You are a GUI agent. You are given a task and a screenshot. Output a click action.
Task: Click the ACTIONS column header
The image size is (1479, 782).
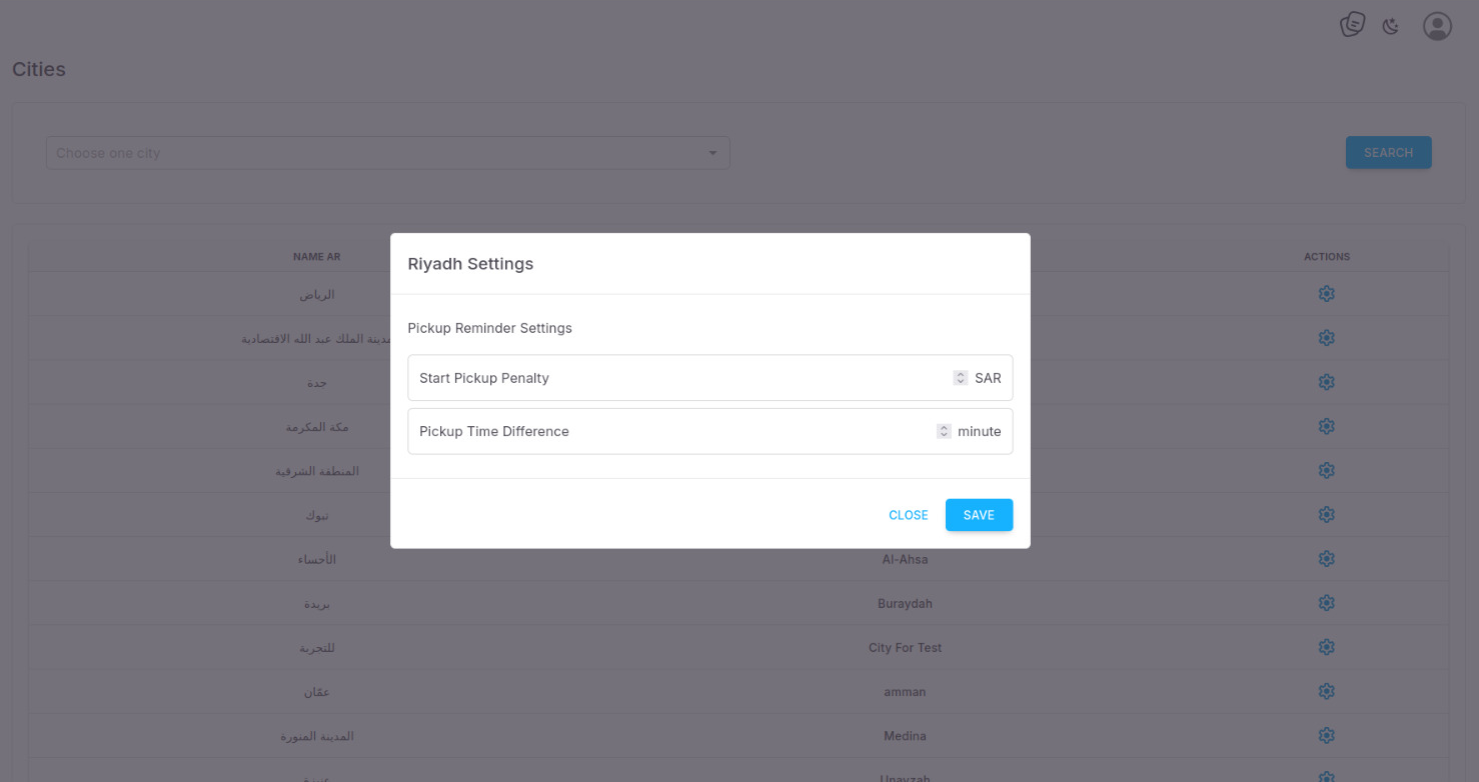[x=1327, y=257]
